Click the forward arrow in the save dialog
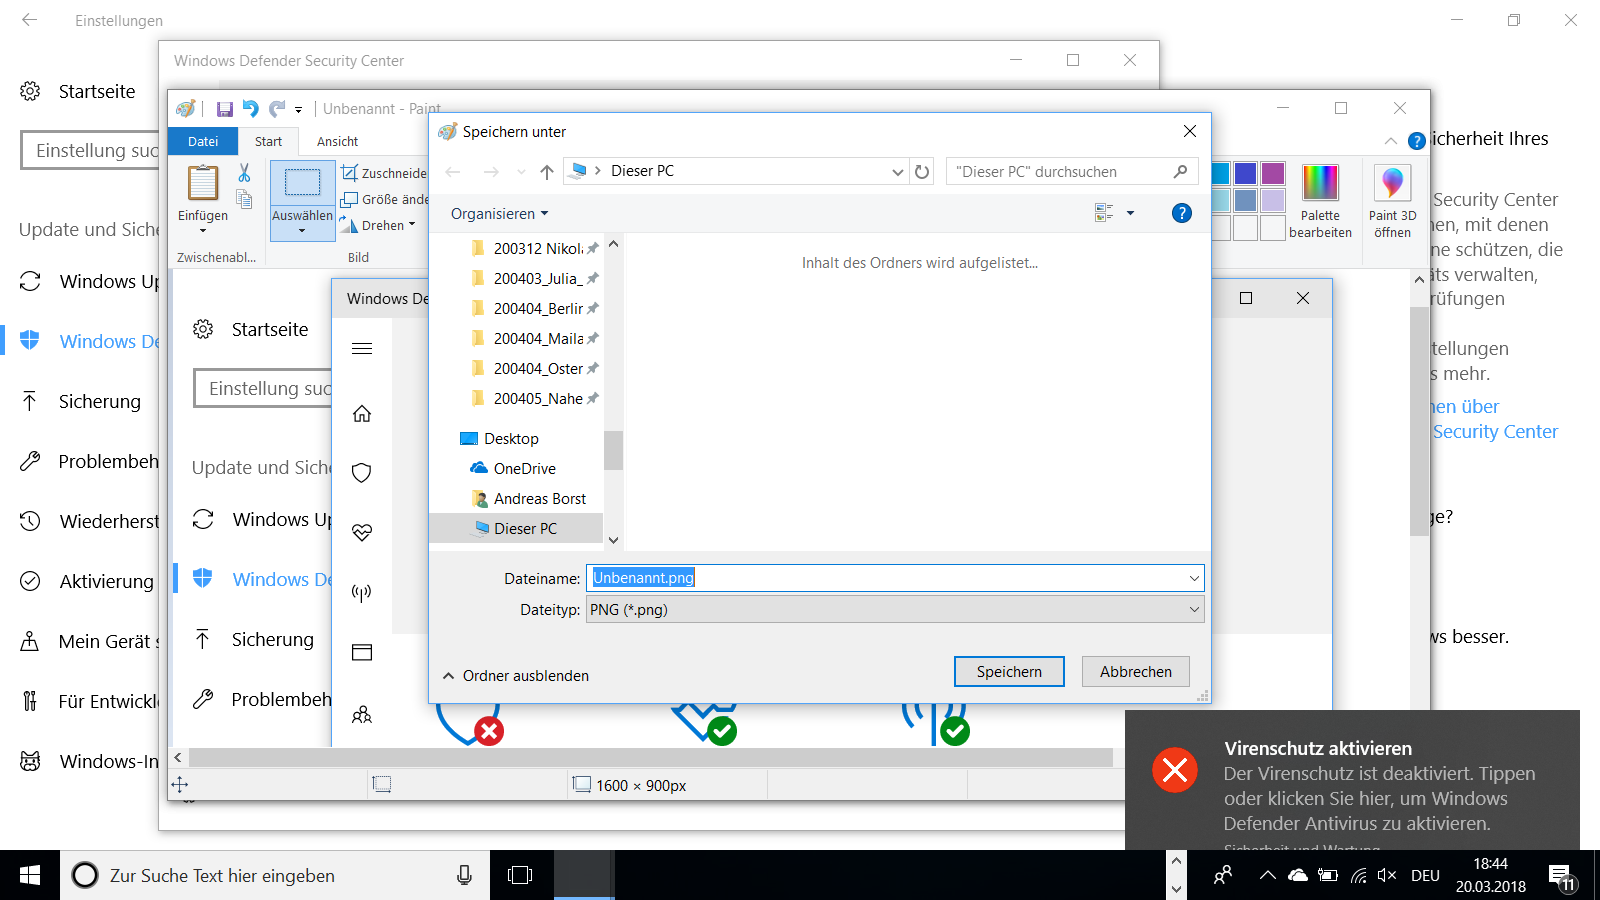This screenshot has width=1600, height=900. click(491, 172)
